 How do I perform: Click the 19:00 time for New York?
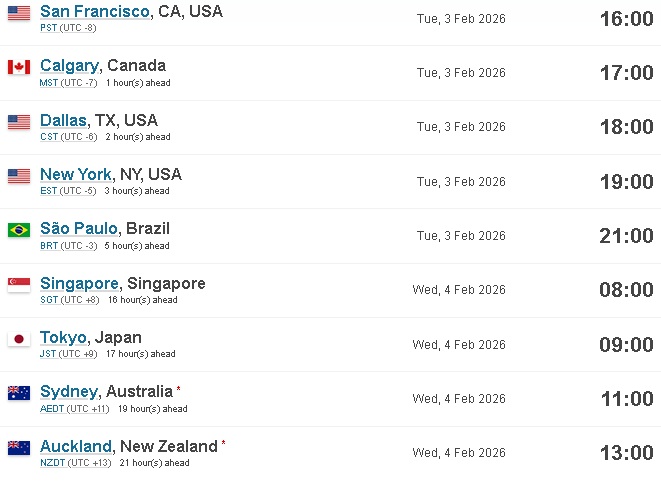pyautogui.click(x=626, y=182)
